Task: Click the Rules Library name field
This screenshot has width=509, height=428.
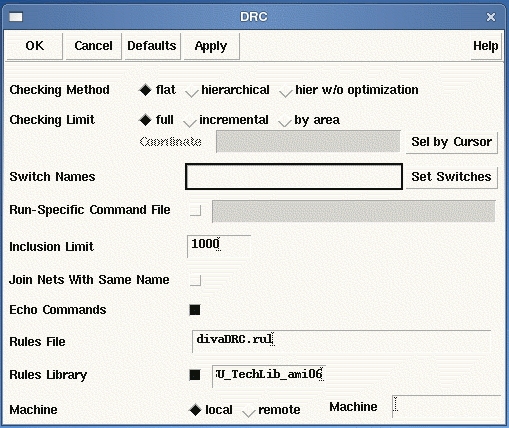Action: (269, 376)
